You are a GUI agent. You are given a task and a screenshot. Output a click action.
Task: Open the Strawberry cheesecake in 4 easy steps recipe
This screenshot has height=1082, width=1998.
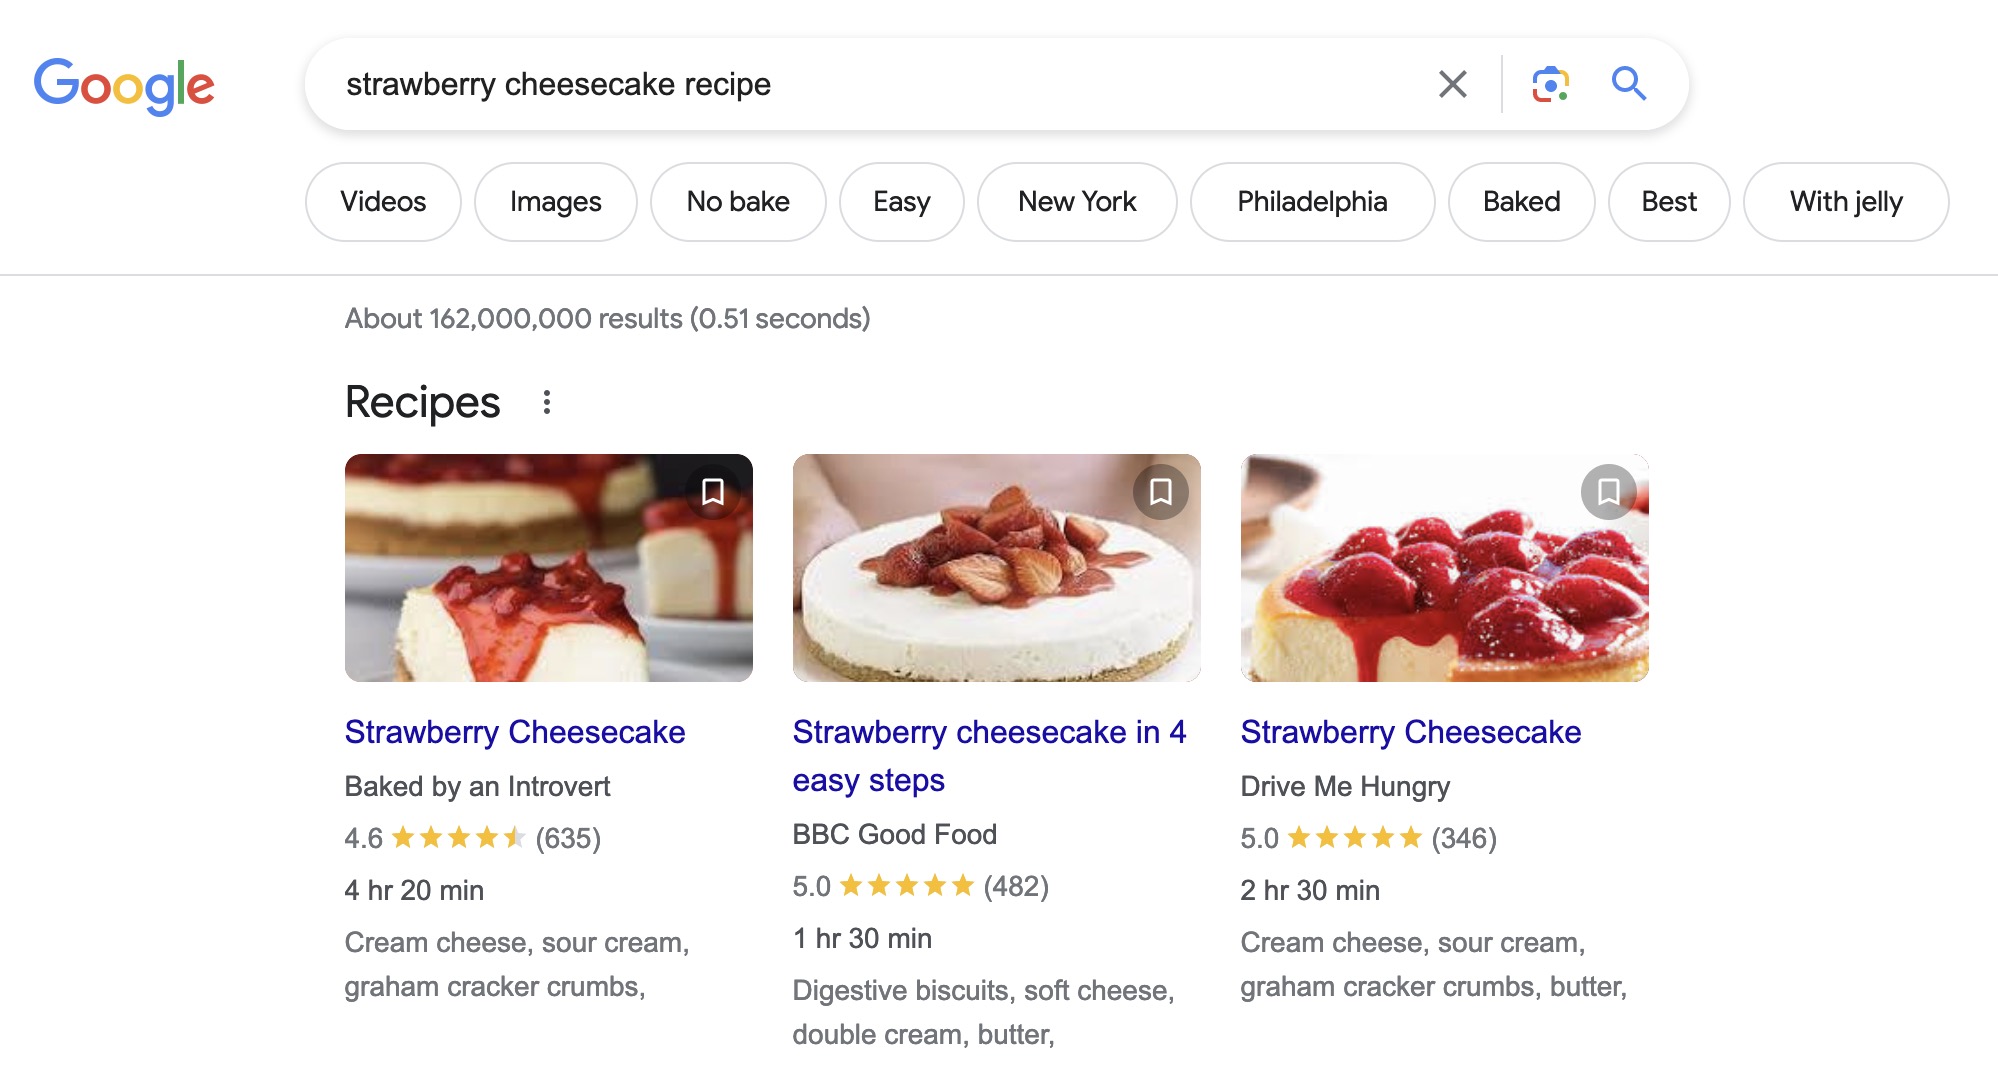click(989, 756)
